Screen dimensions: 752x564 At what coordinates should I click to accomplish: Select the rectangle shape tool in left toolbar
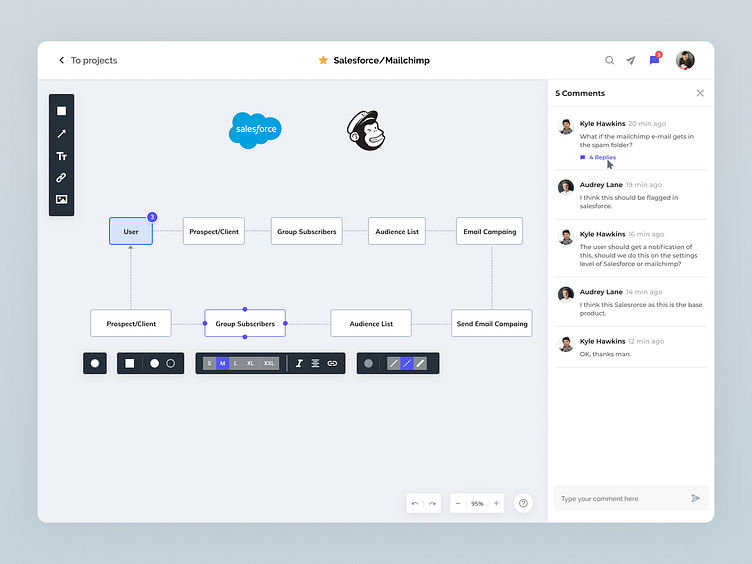[x=61, y=111]
